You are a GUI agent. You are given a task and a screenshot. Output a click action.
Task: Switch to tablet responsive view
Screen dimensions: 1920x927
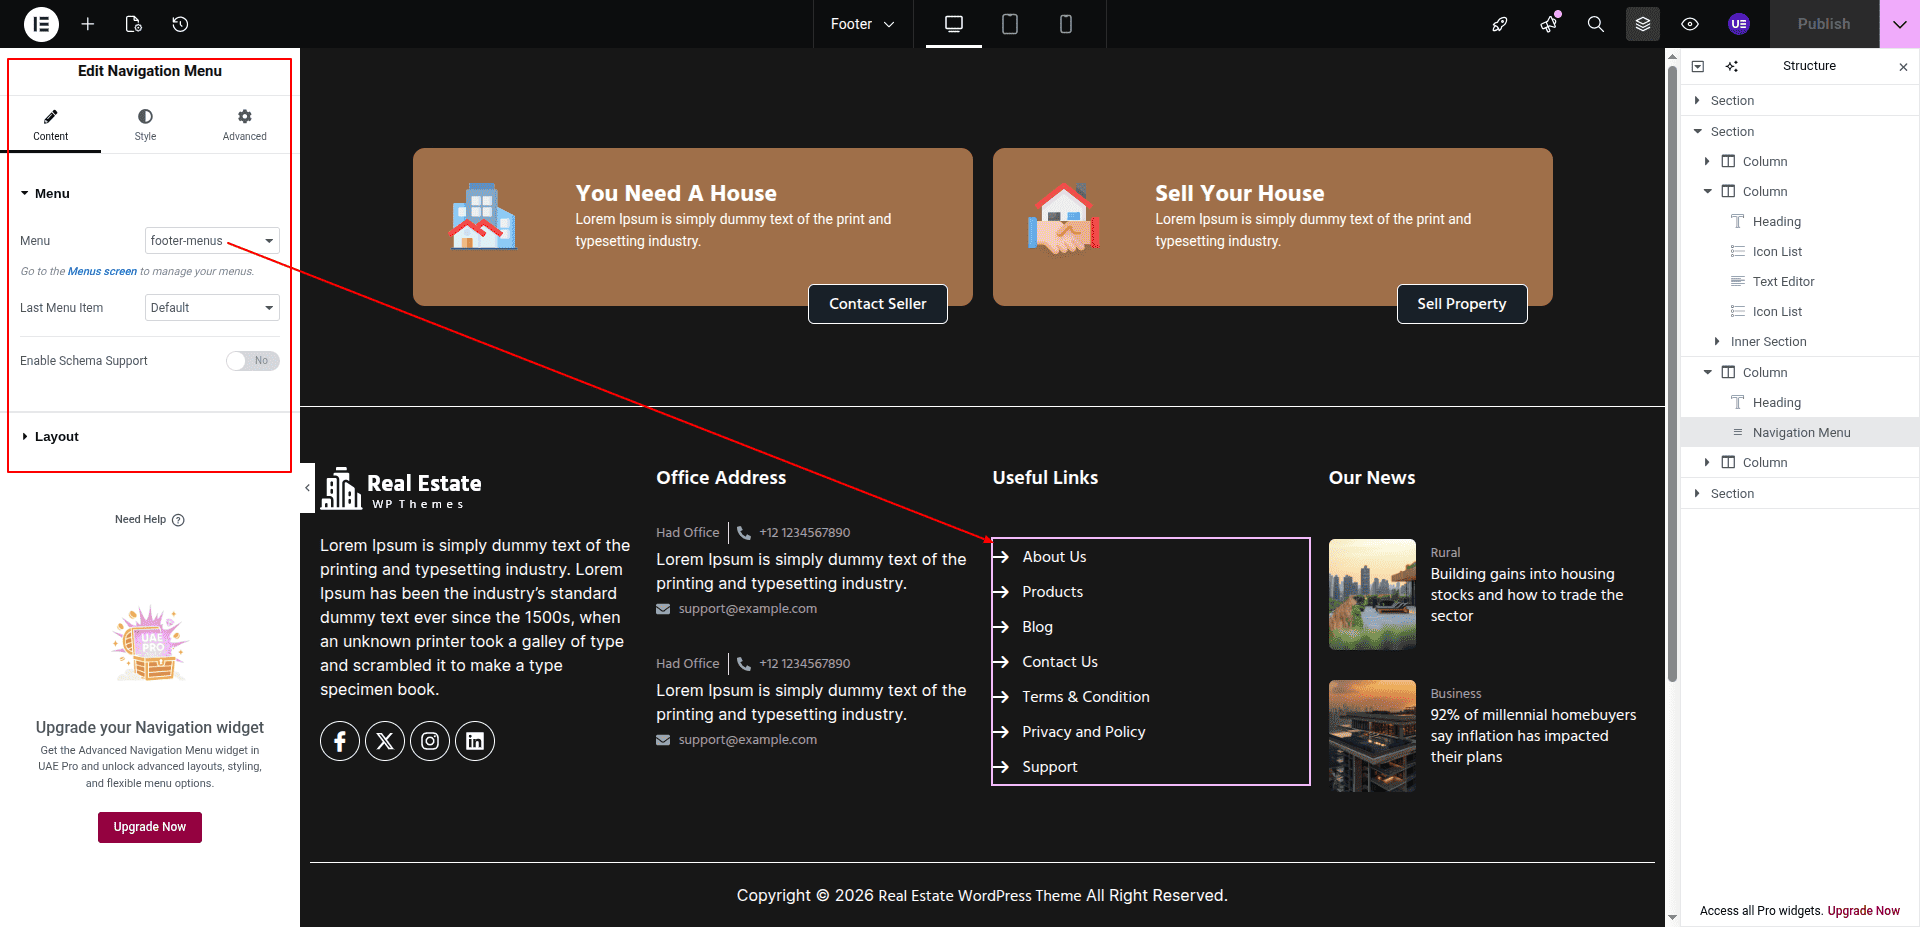pyautogui.click(x=1010, y=24)
